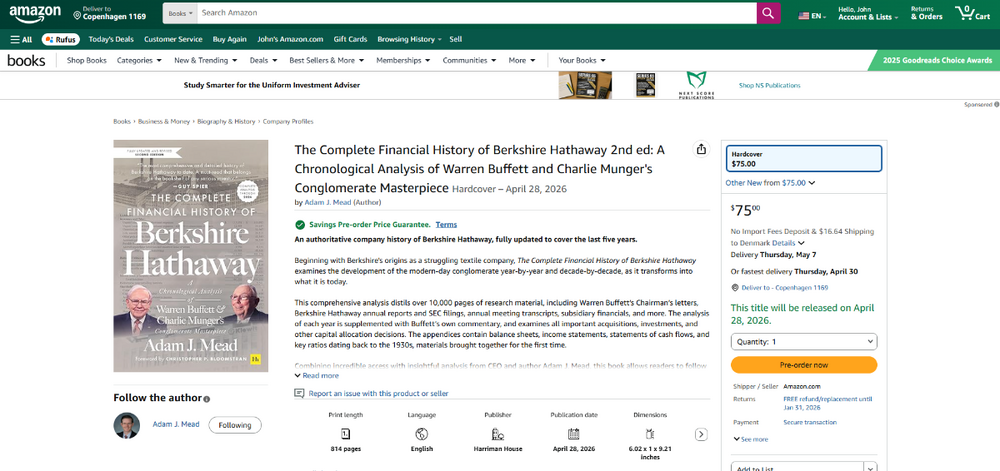Open the All hamburger menu
Image resolution: width=1000 pixels, height=471 pixels.
coord(21,40)
